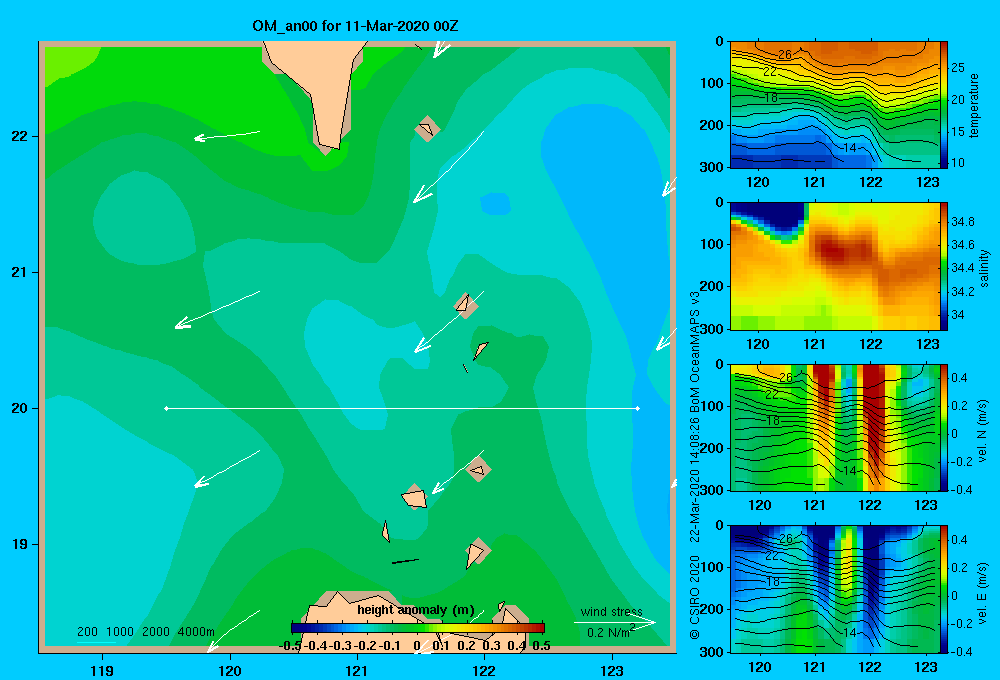Click the 10 tick on the temperature colorbar

point(958,163)
